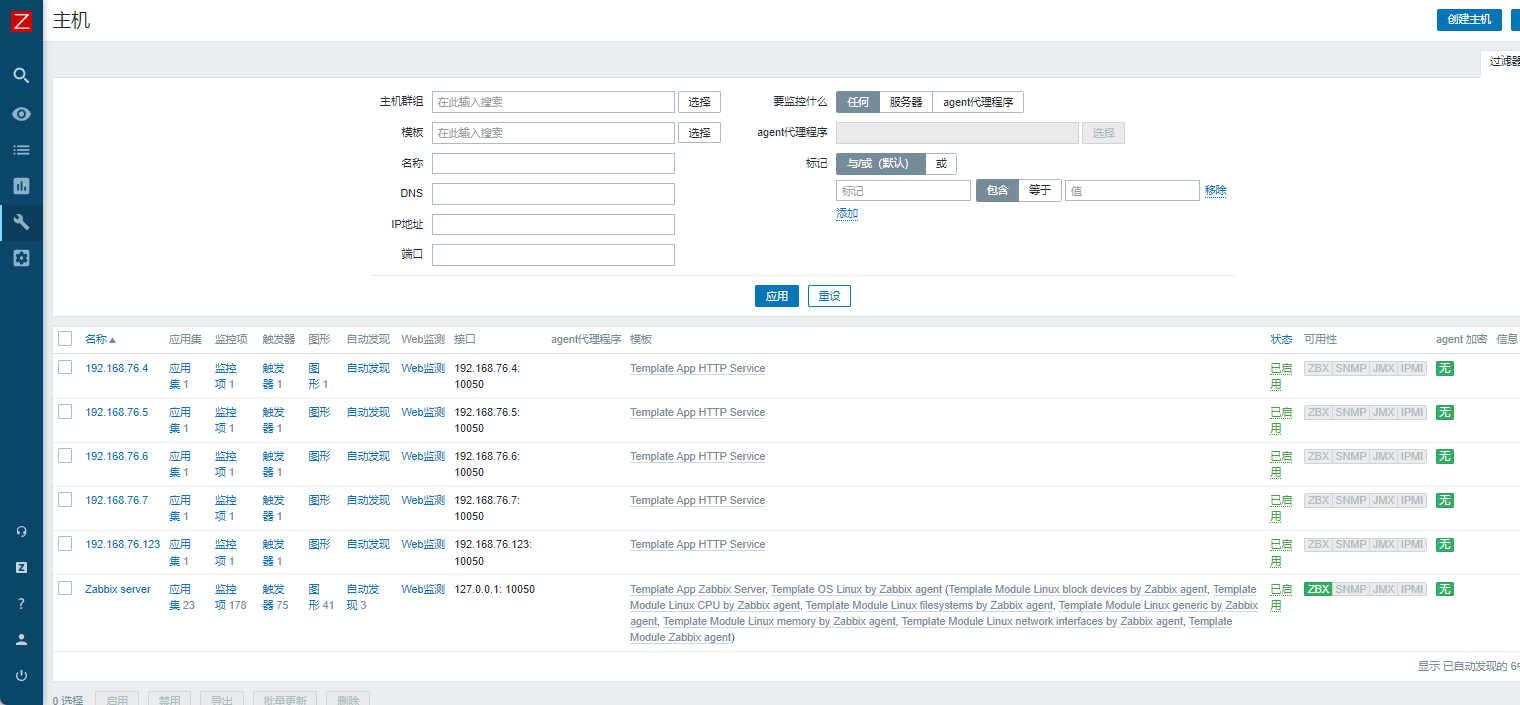Click 创建主机 button
Screen dimensions: 1520x705
[1469, 19]
